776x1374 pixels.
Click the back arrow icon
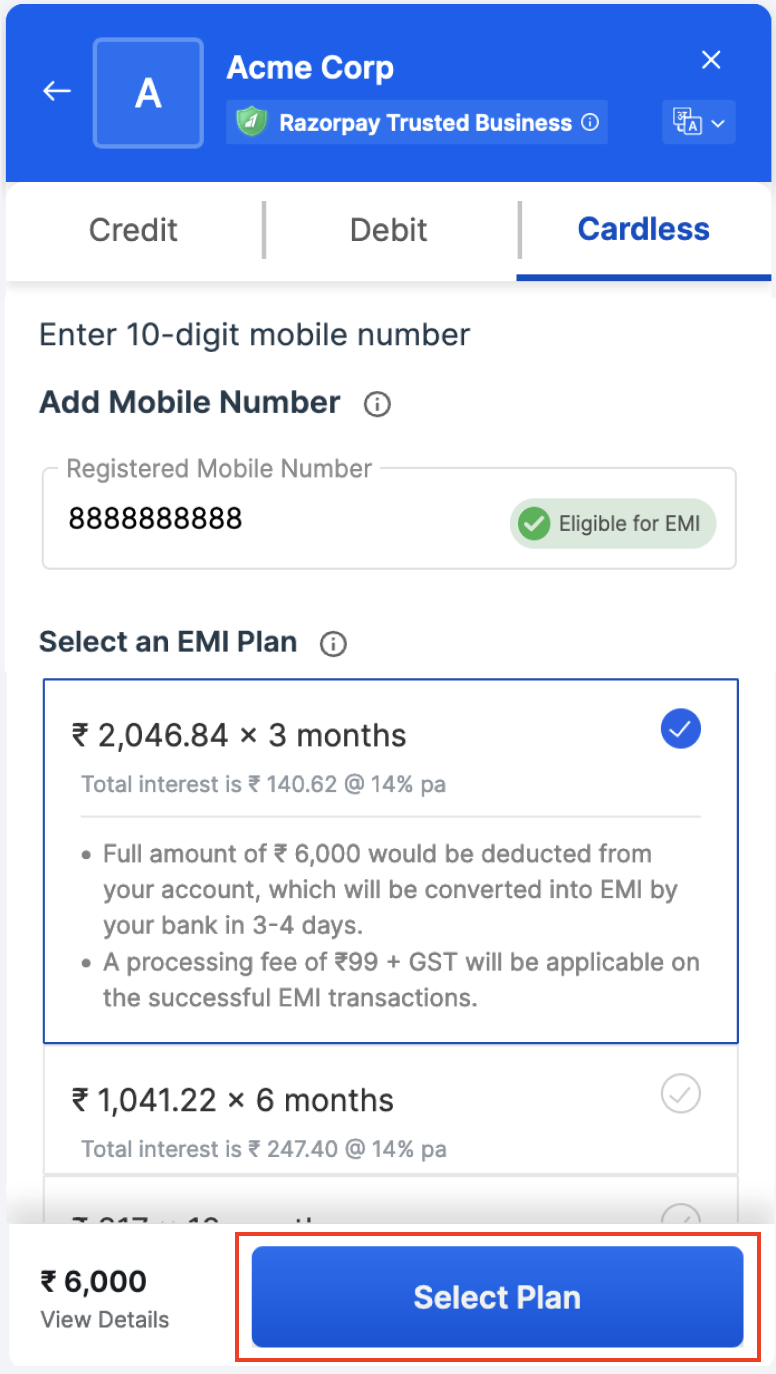[57, 91]
